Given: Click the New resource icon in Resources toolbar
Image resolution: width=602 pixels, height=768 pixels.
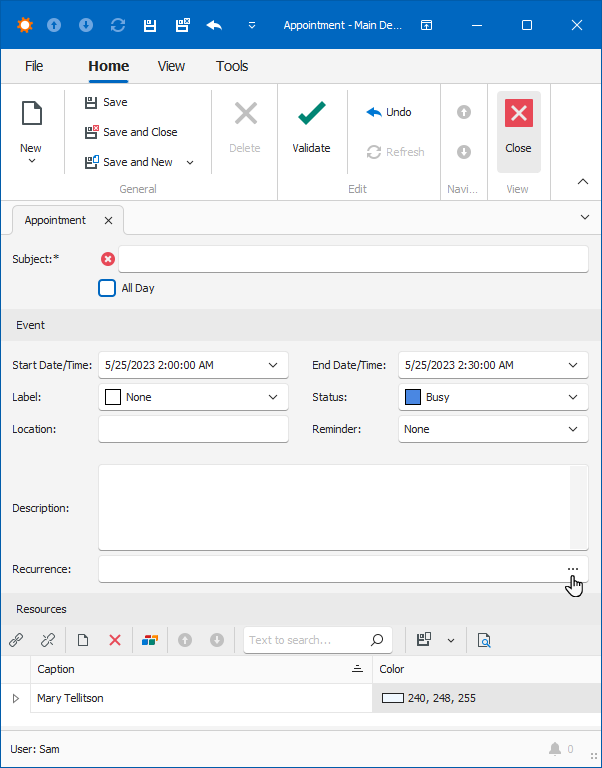Looking at the screenshot, I should 83,640.
